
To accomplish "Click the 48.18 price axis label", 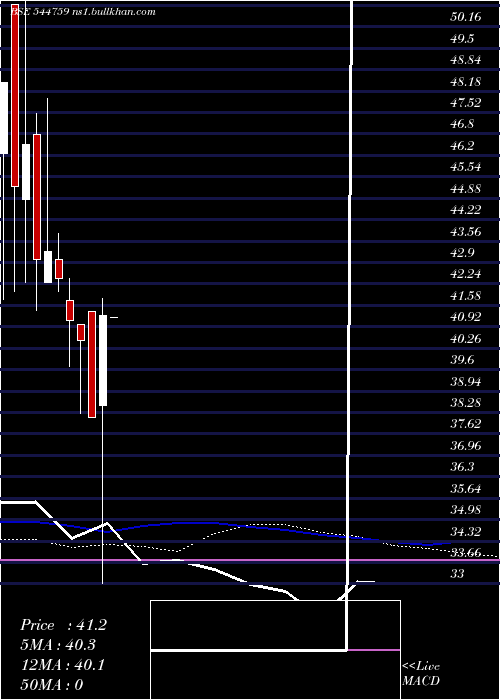I will pos(466,81).
